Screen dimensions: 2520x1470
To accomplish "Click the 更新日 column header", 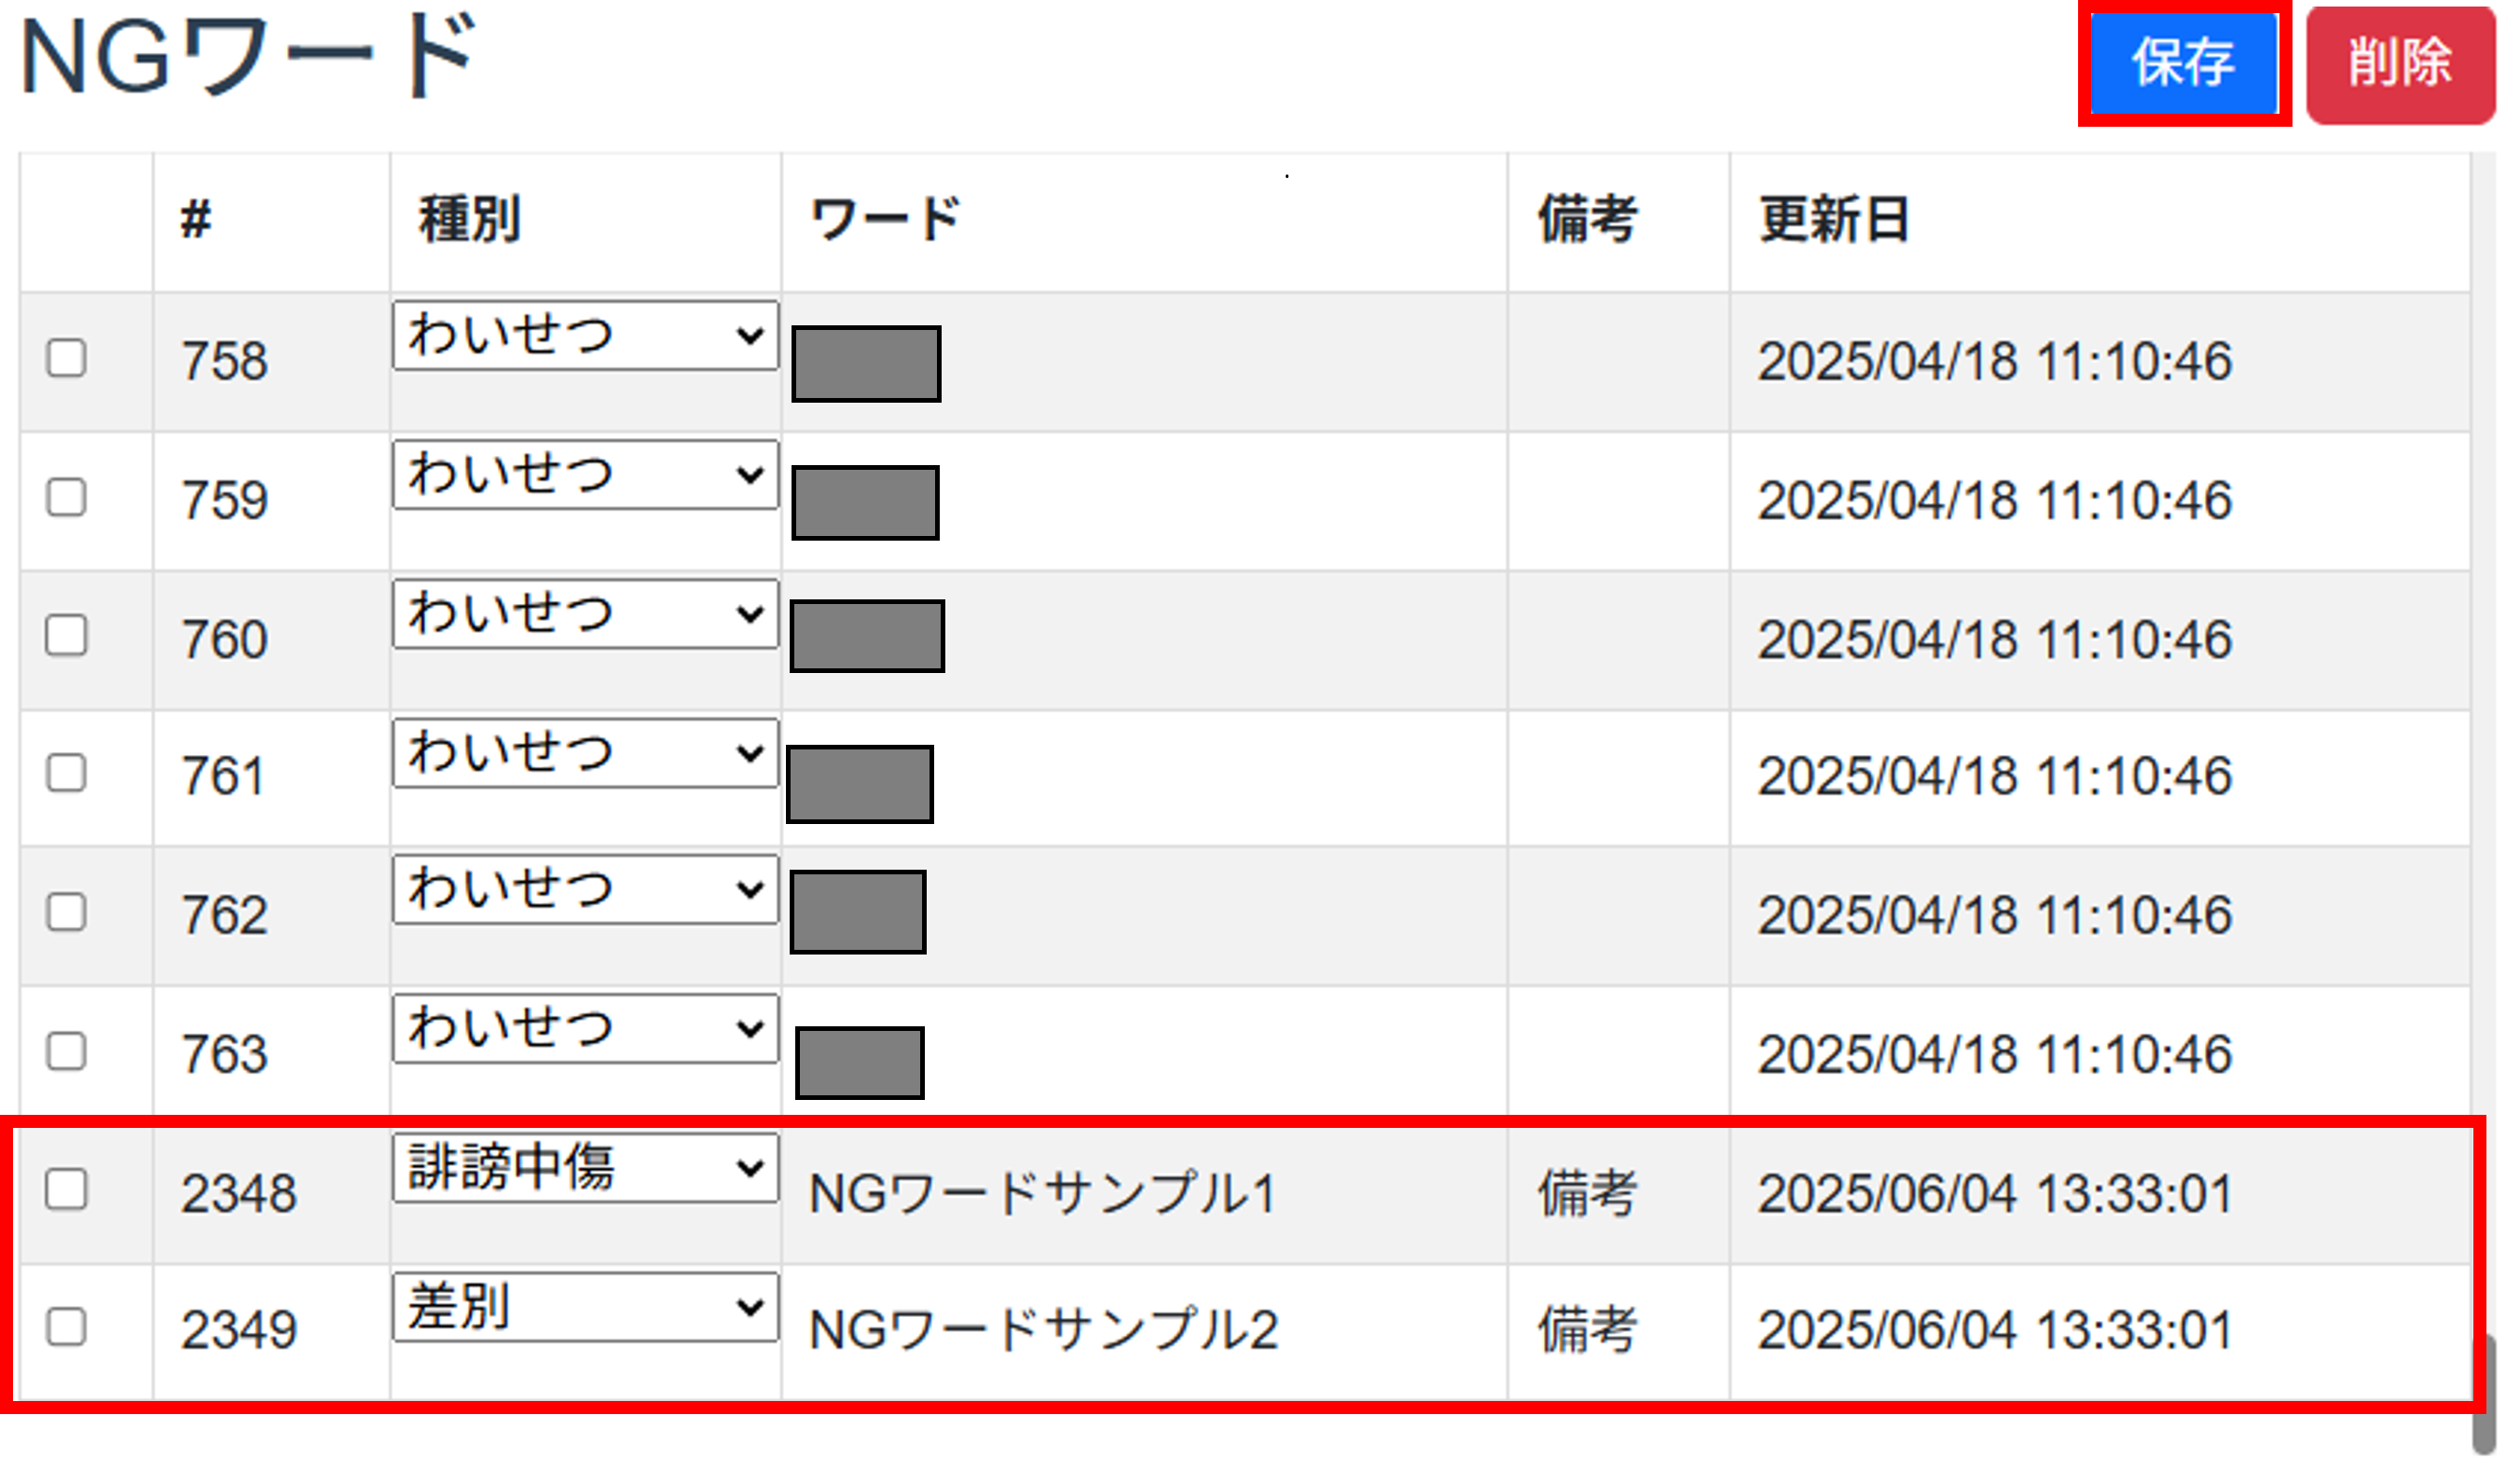I will [1834, 220].
